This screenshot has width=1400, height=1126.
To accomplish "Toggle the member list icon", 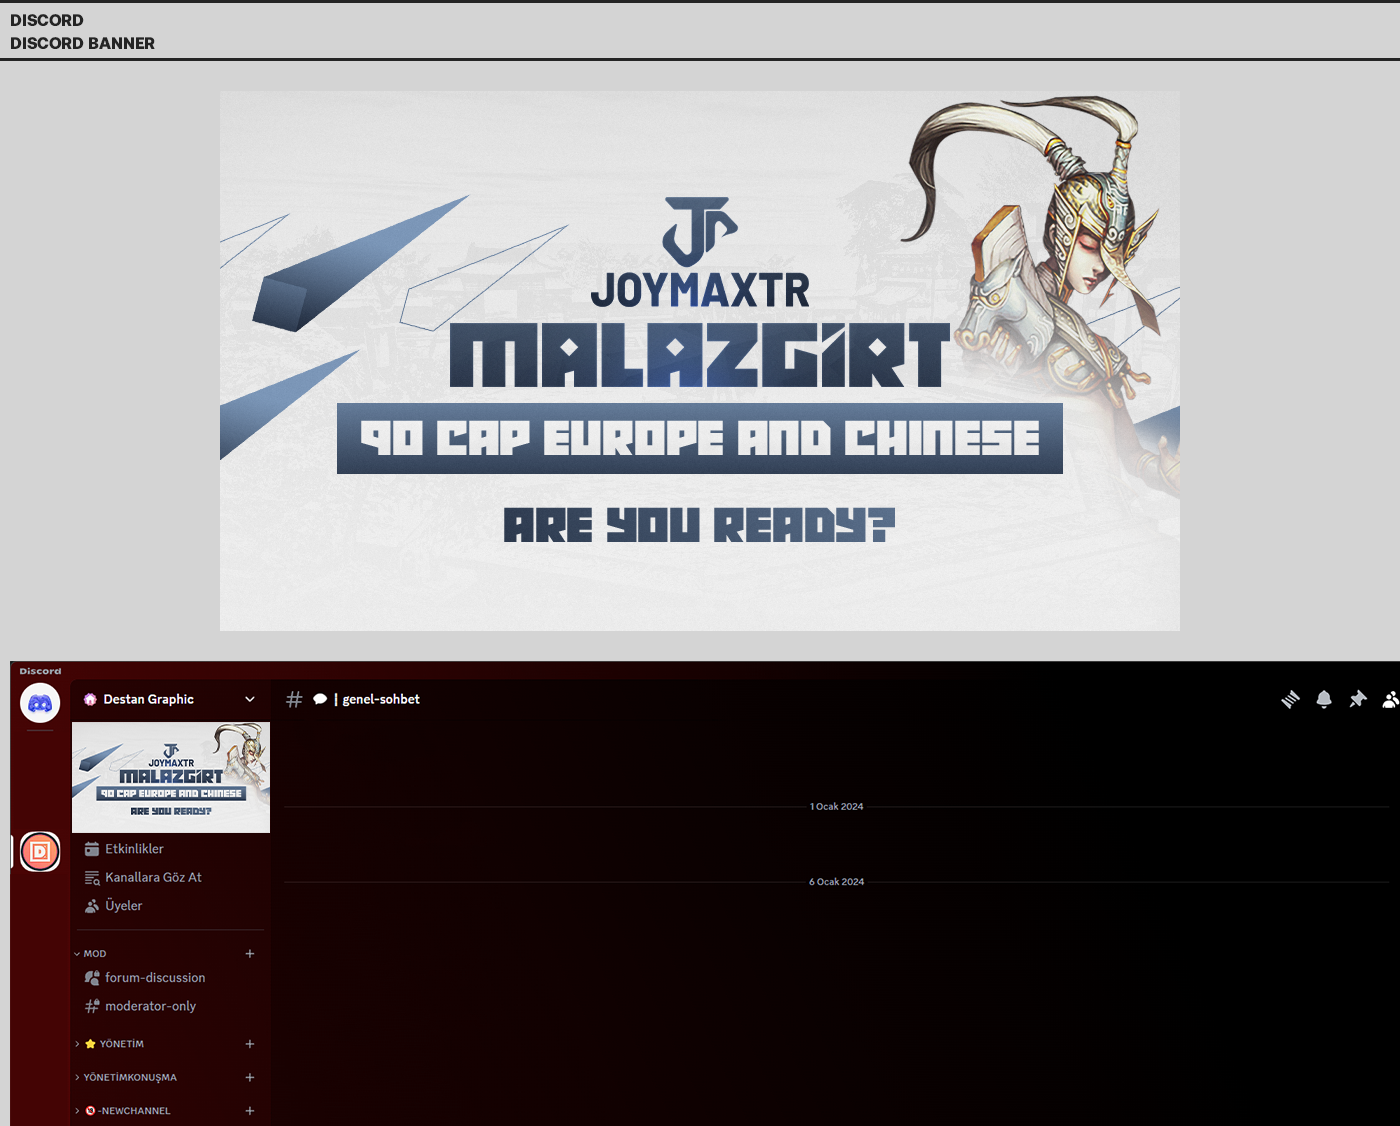I will (1390, 700).
